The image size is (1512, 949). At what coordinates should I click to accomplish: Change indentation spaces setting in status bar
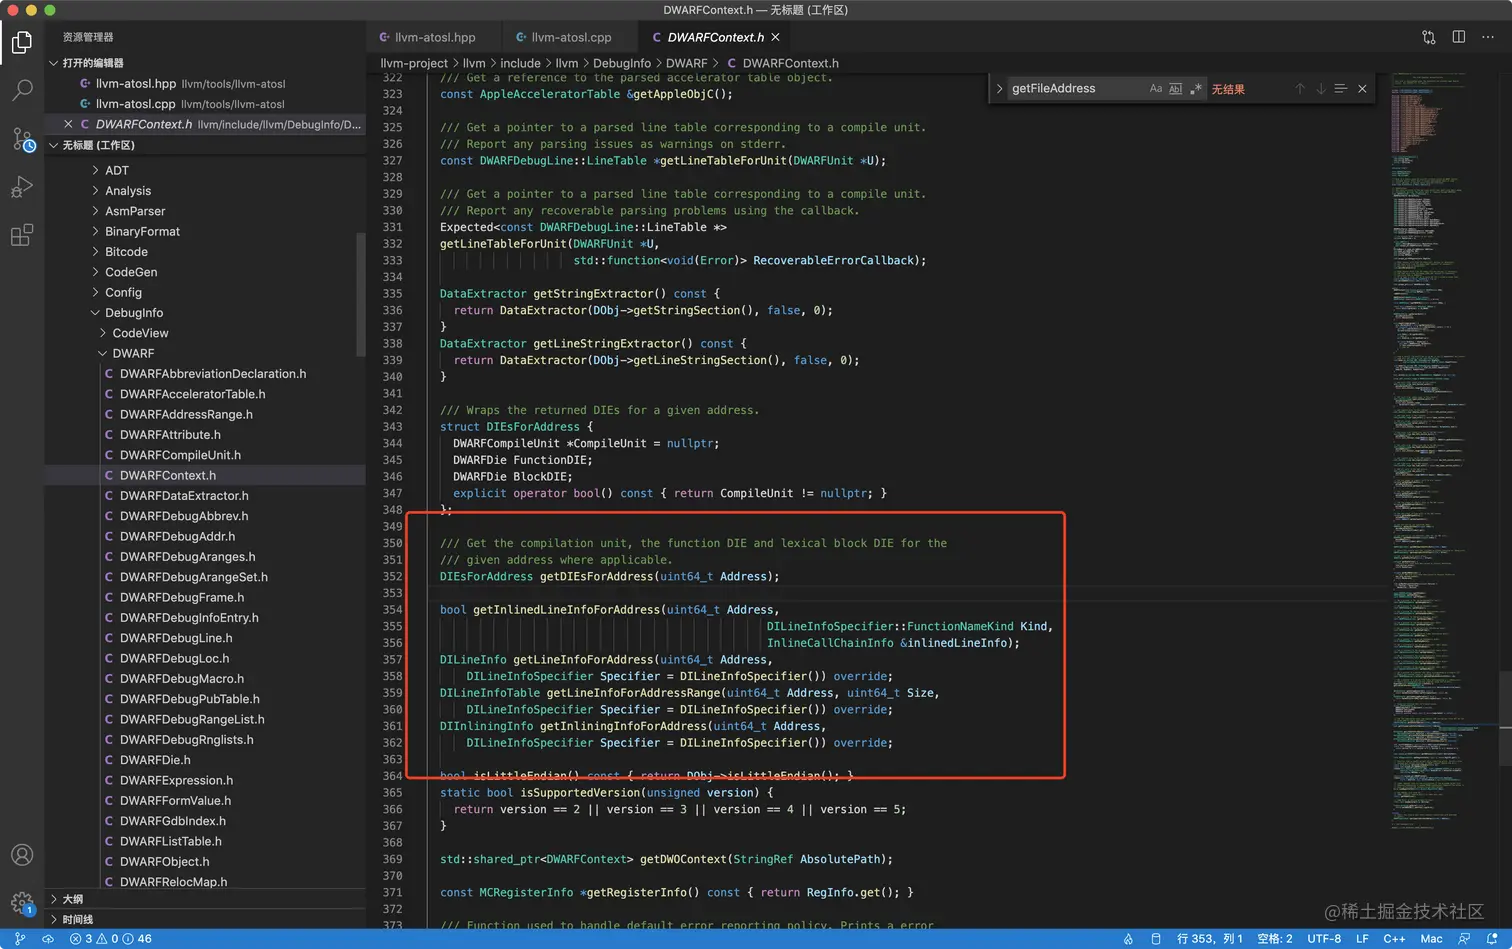[1275, 939]
